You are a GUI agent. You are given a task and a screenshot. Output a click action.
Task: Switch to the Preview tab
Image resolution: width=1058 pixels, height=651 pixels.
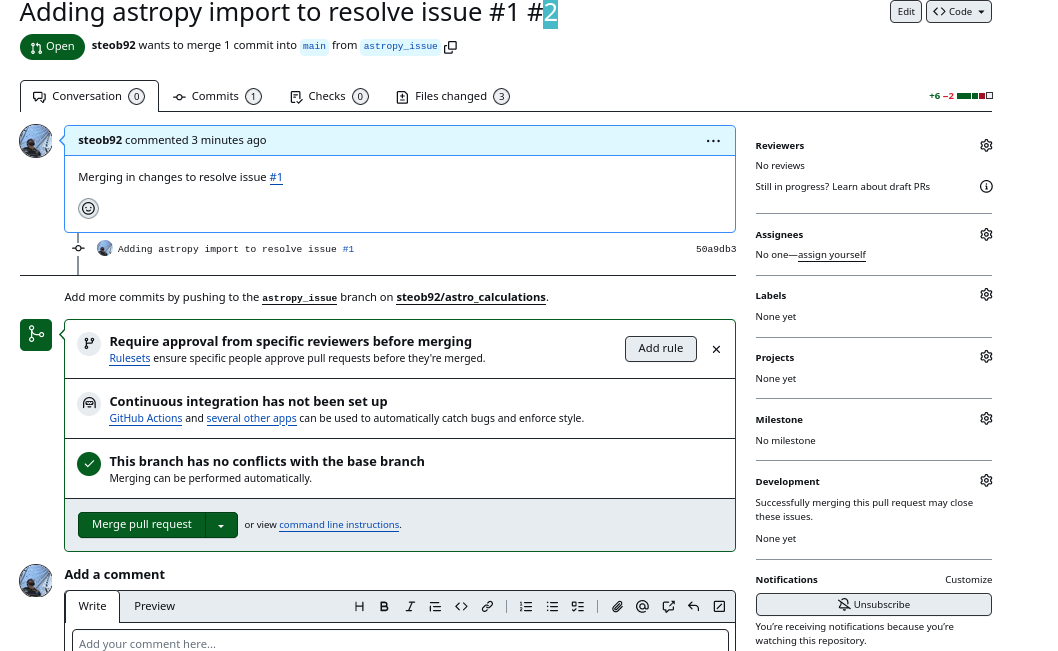coord(155,606)
